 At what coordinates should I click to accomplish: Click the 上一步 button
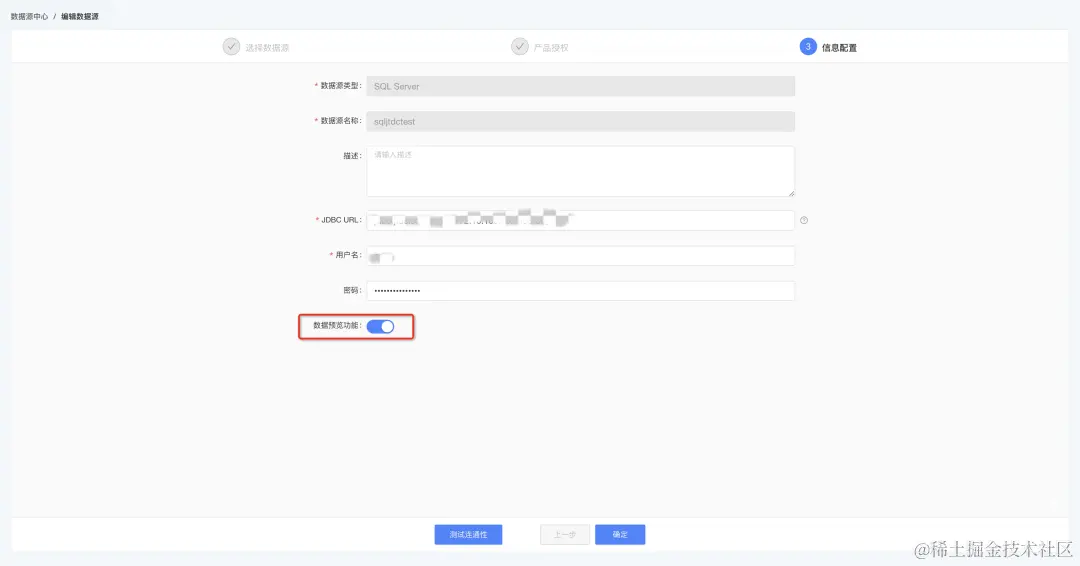[565, 534]
